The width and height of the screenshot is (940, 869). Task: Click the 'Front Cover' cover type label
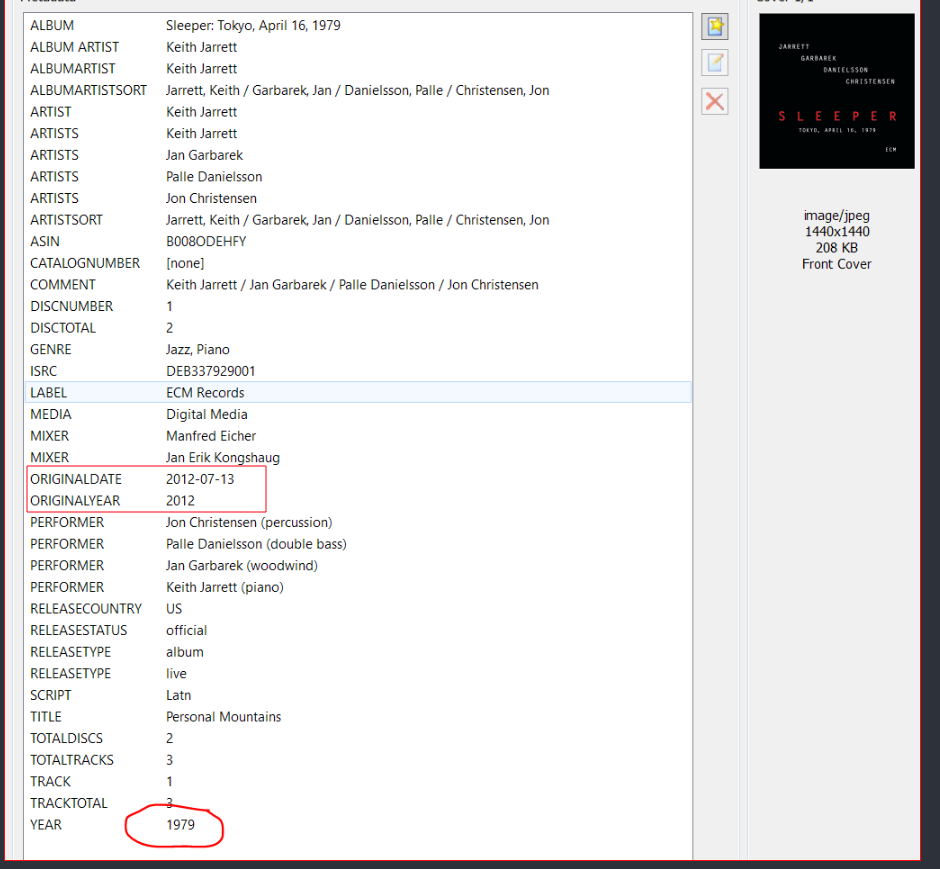pos(836,264)
